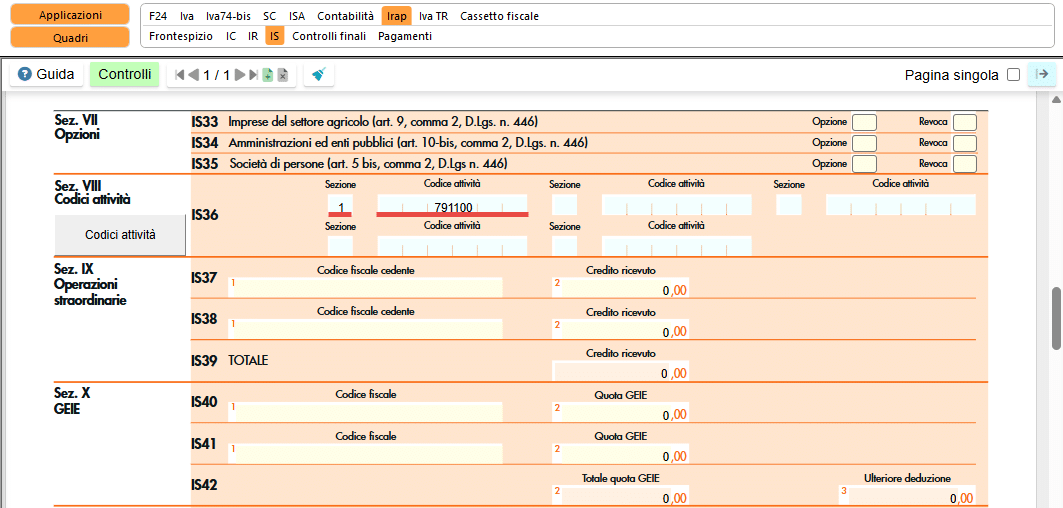The image size is (1063, 508).
Task: Click the IS37 Codice fiscale cedente field
Action: click(x=365, y=288)
